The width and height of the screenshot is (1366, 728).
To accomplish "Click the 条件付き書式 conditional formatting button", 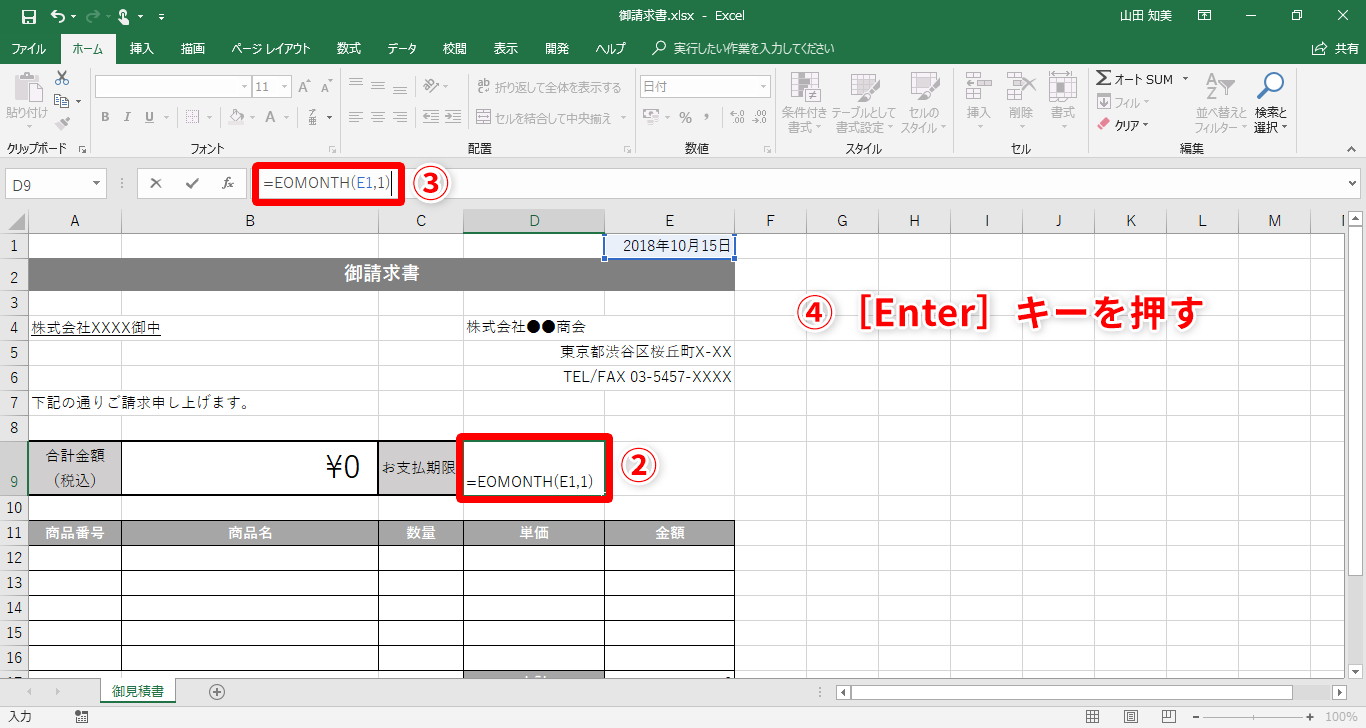I will coord(804,104).
